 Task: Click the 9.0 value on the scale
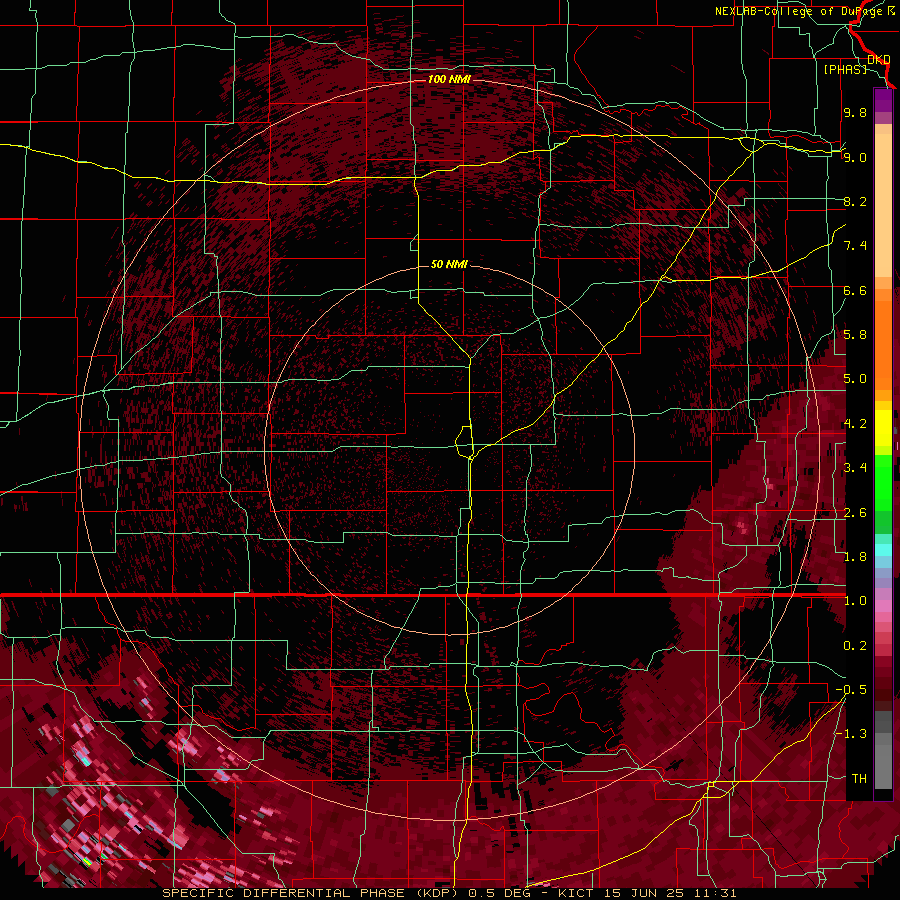coord(855,157)
